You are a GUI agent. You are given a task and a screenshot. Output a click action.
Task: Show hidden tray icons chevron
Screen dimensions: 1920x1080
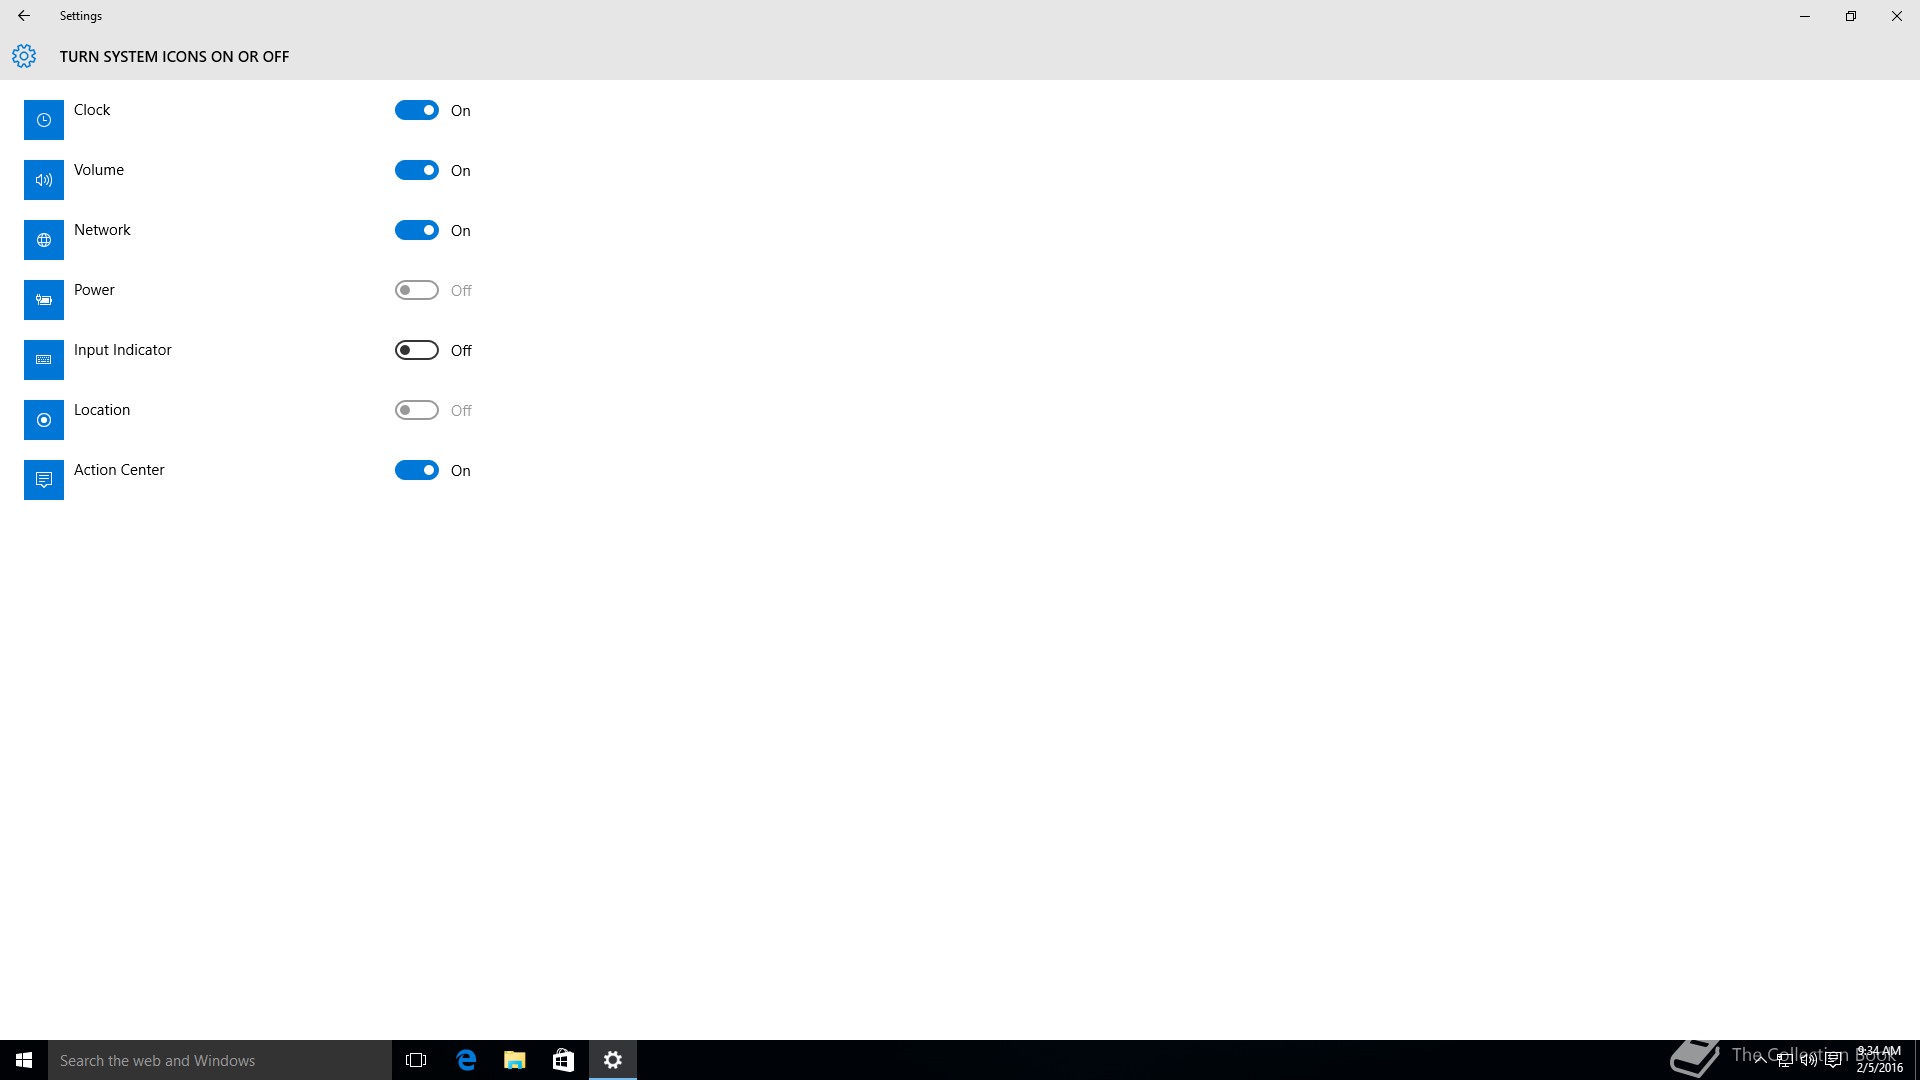(x=1760, y=1060)
